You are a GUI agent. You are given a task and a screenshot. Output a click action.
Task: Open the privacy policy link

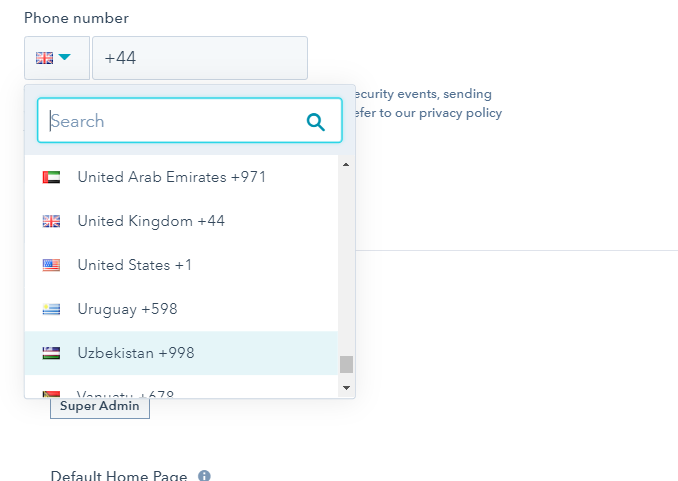pyautogui.click(x=460, y=113)
